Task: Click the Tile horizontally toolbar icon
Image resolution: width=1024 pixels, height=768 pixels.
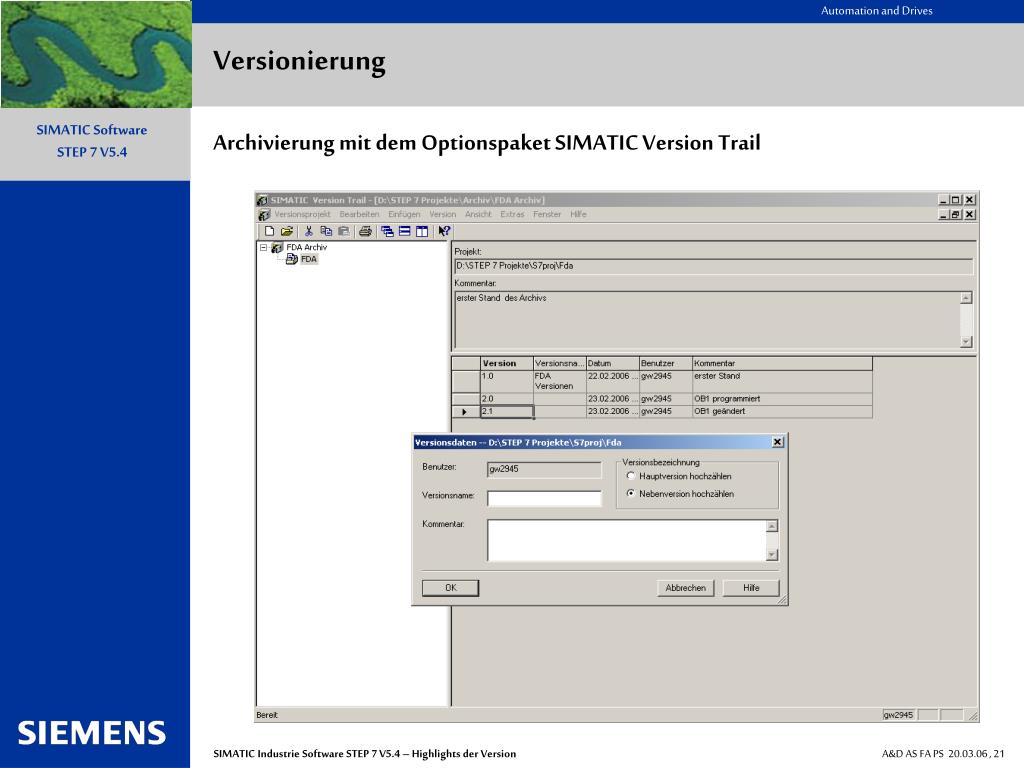Action: pos(405,231)
